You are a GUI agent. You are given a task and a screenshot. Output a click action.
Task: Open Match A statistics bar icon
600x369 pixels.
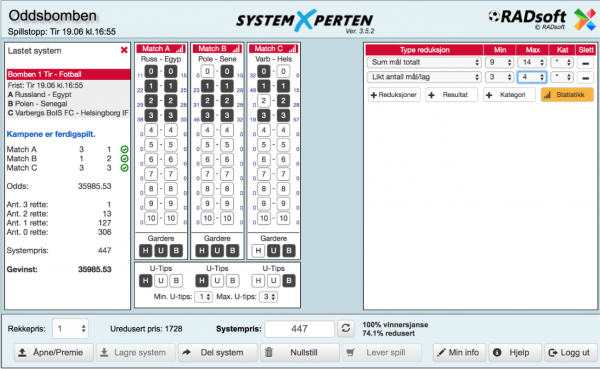tap(179, 49)
